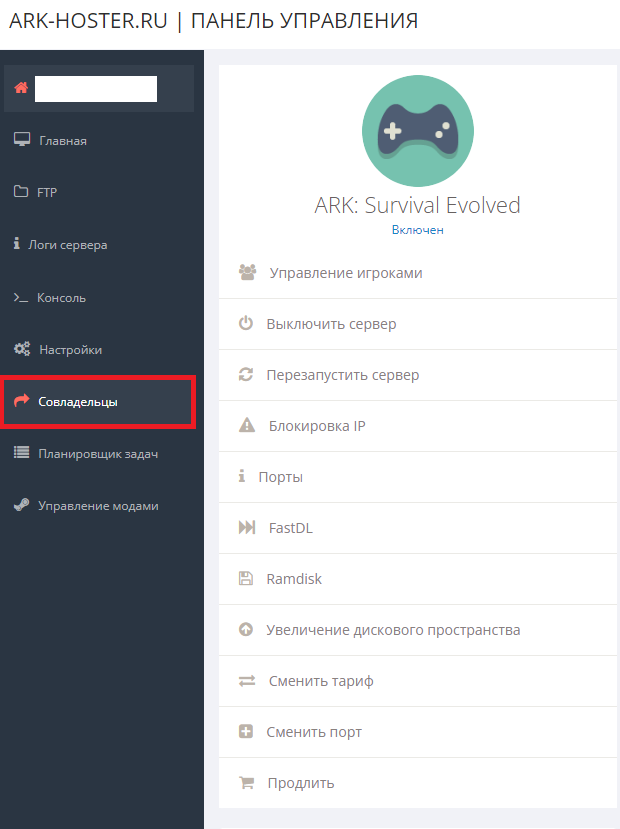Open Управление модами in the sidebar
620x829 pixels.
[x=99, y=505]
